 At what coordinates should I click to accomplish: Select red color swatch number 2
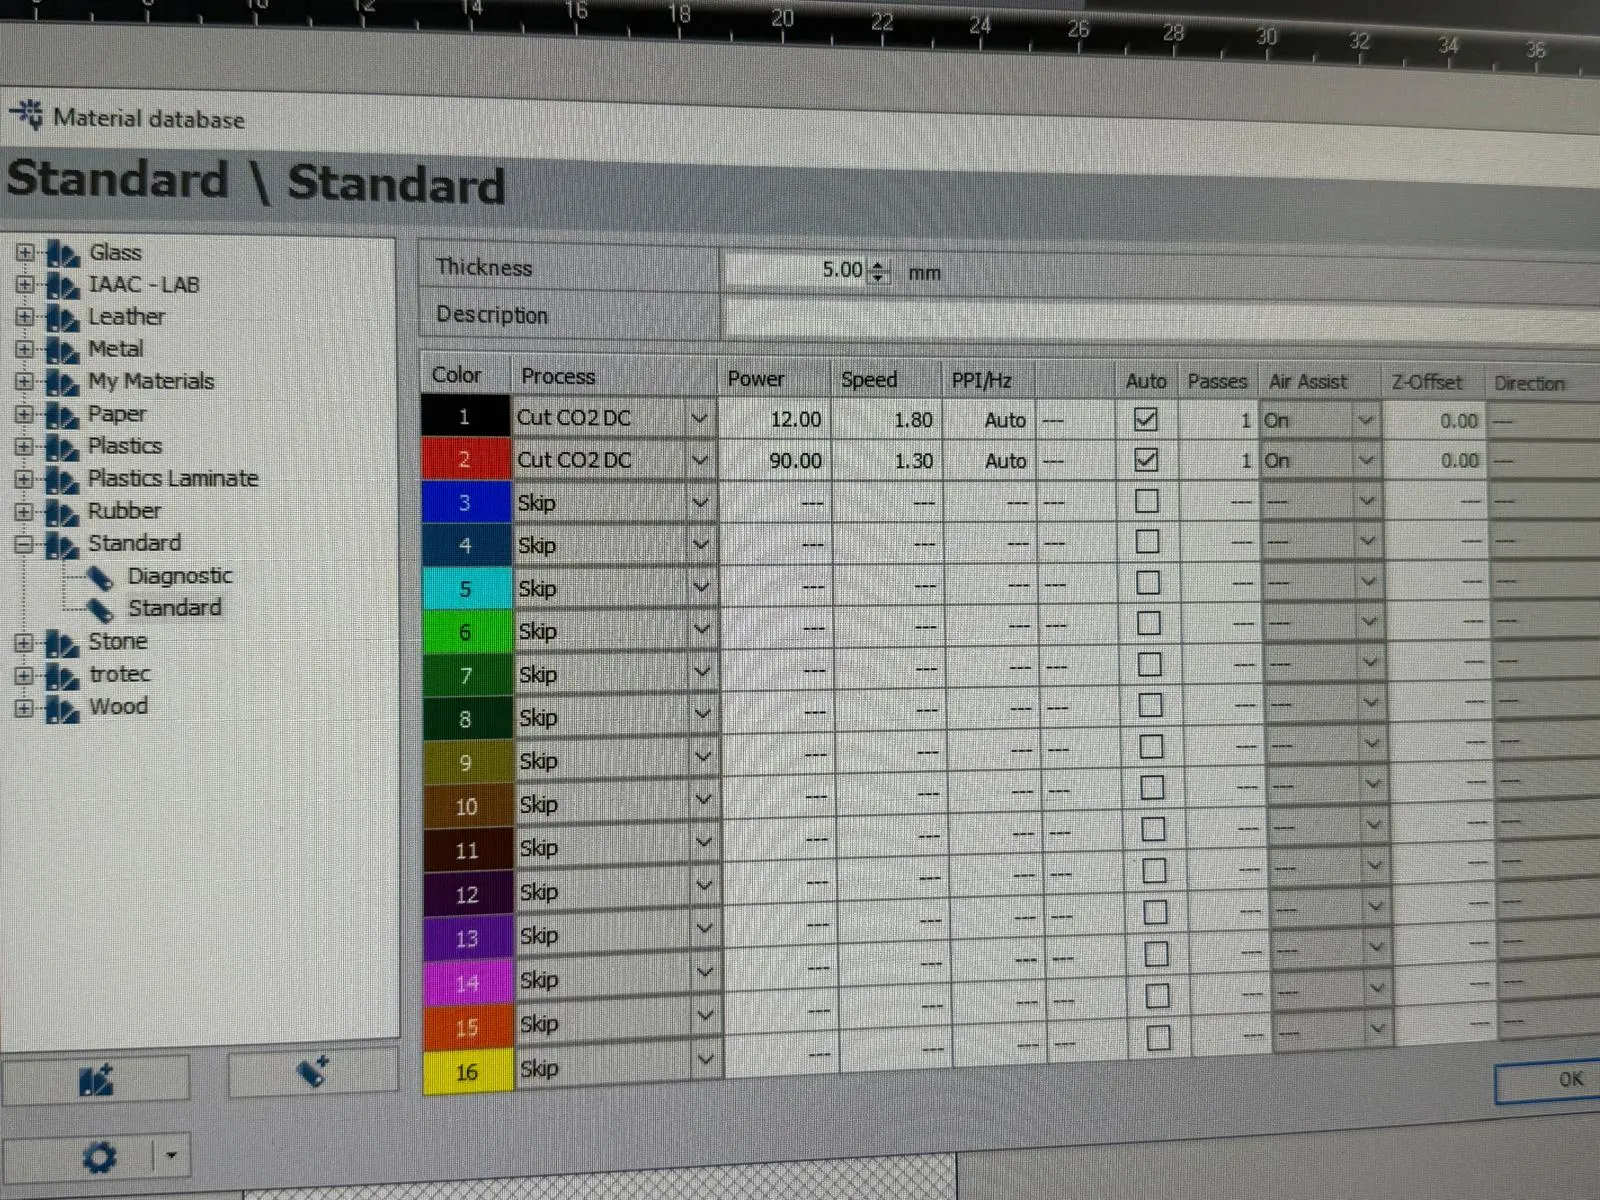tap(465, 459)
